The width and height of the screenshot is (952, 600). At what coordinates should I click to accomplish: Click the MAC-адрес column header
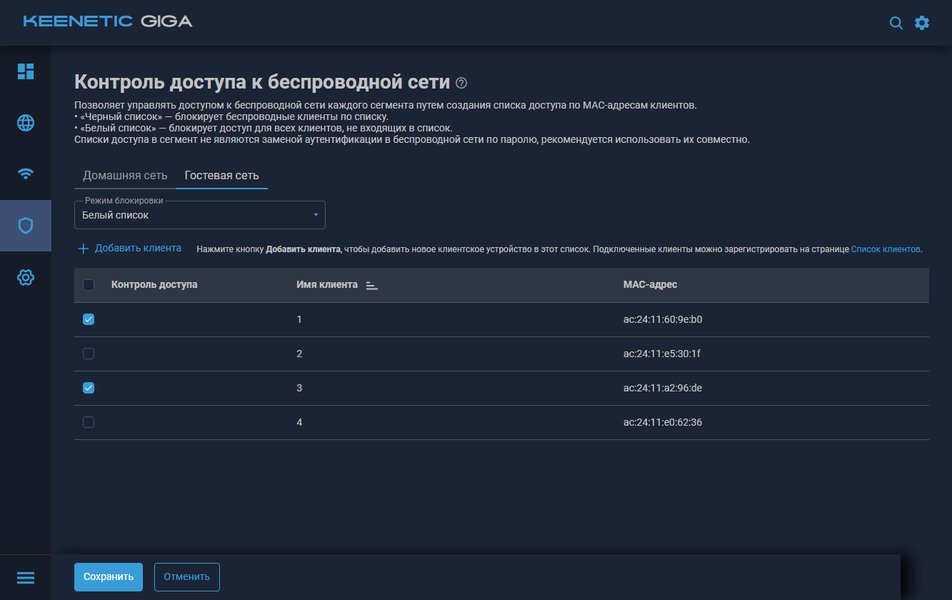650,285
